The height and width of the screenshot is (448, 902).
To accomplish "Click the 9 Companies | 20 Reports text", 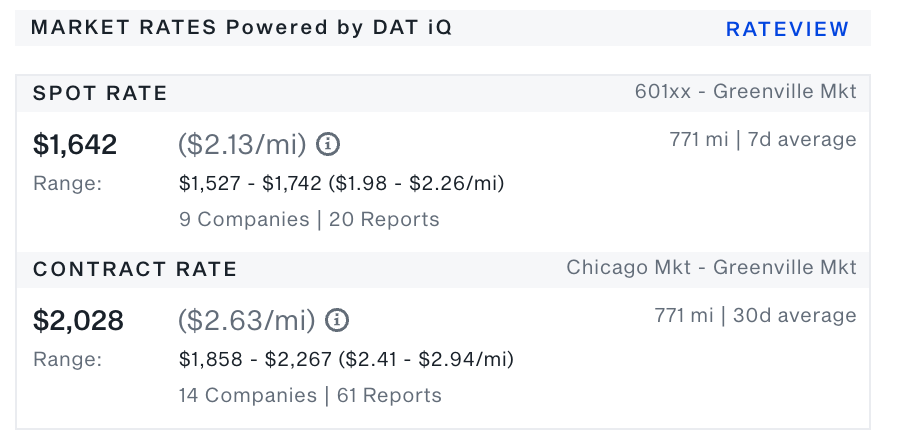I will coord(309,220).
